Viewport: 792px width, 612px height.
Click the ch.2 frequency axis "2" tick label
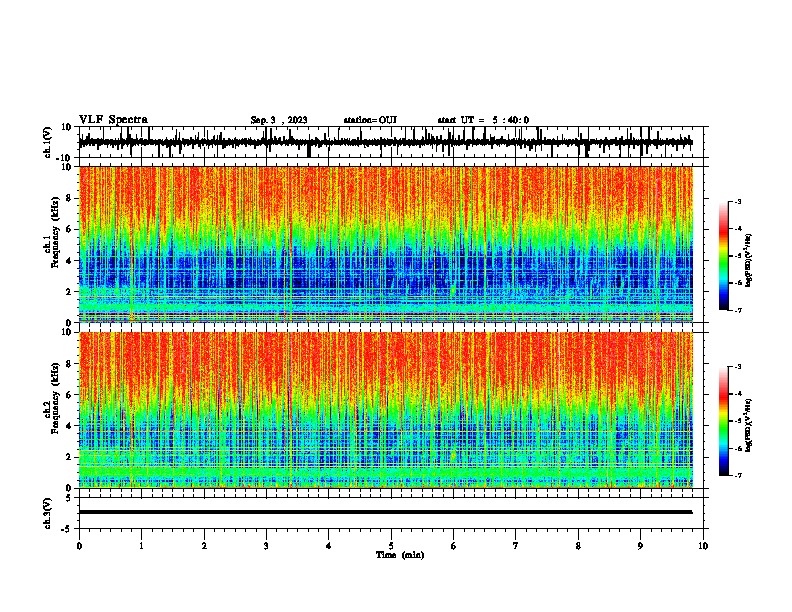70,457
